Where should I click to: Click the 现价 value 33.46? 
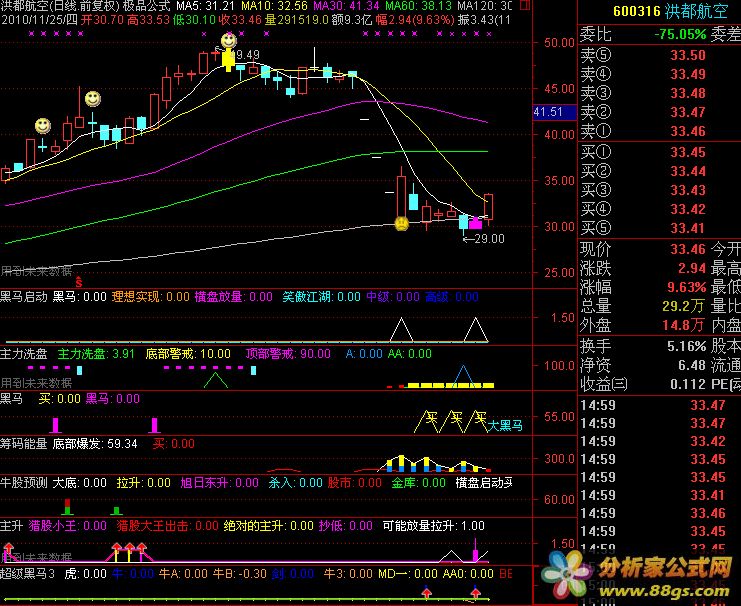click(x=688, y=249)
